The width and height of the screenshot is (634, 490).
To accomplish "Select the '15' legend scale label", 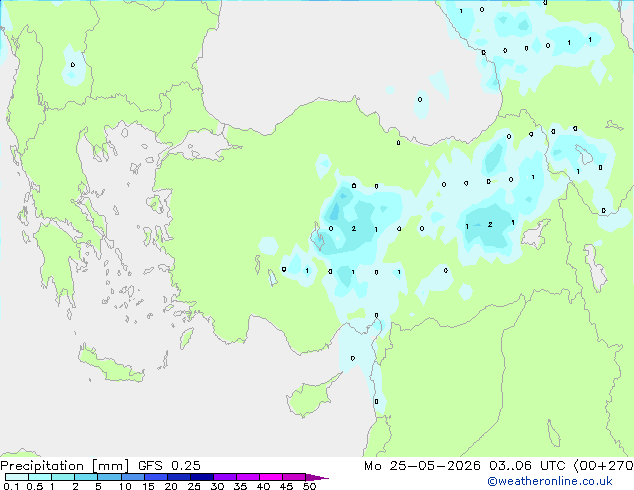I will (148, 486).
